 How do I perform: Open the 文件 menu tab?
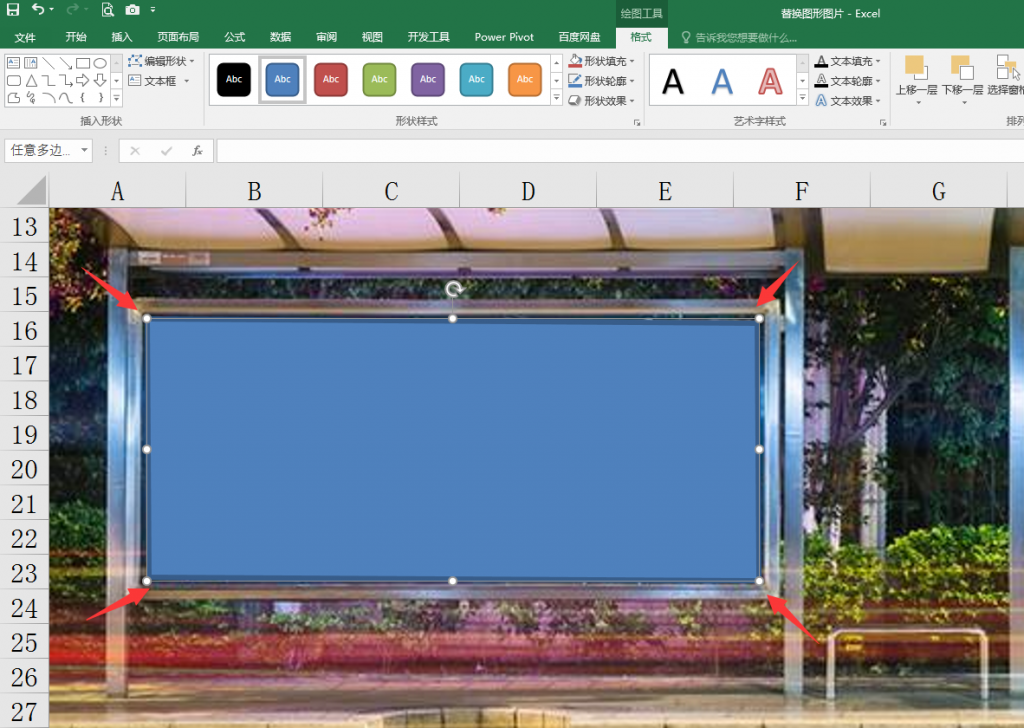click(x=25, y=37)
